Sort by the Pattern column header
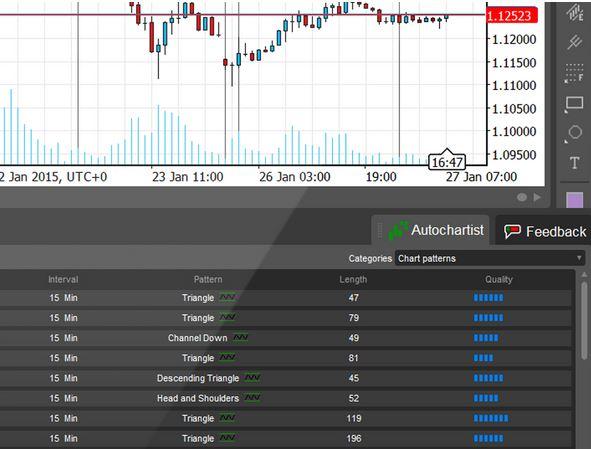The width and height of the screenshot is (591, 449). pos(208,279)
